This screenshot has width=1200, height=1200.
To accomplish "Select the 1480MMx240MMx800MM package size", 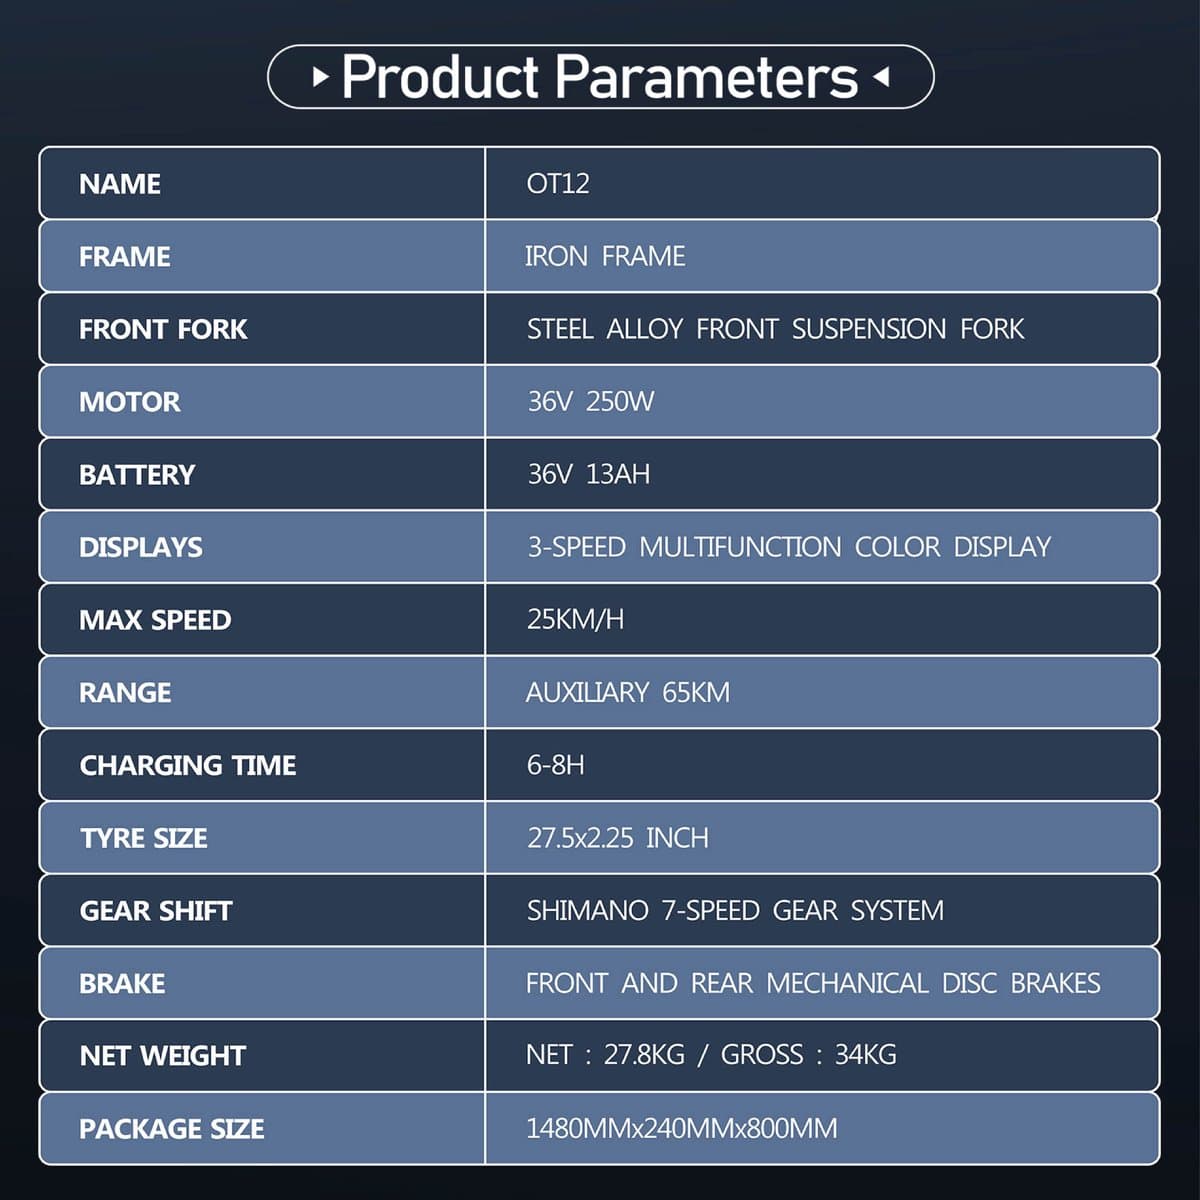I will [x=682, y=1129].
